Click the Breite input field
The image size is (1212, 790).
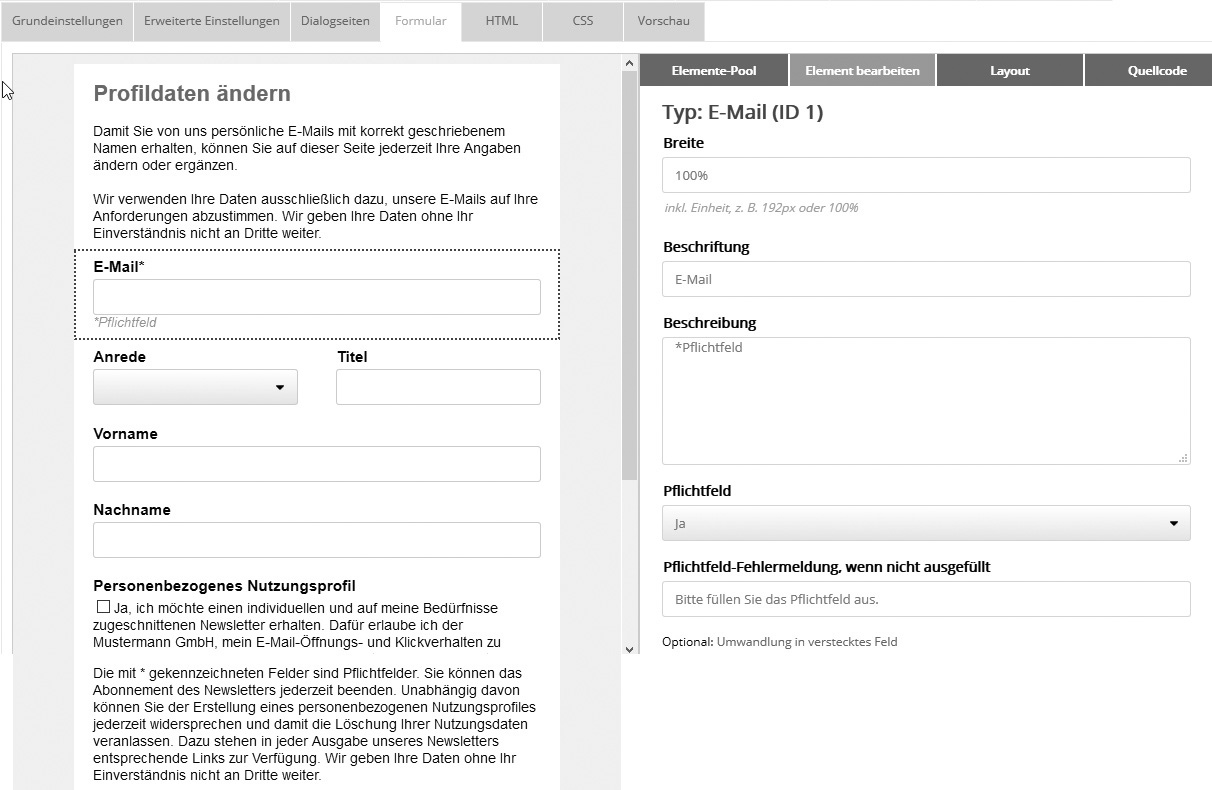click(x=926, y=175)
